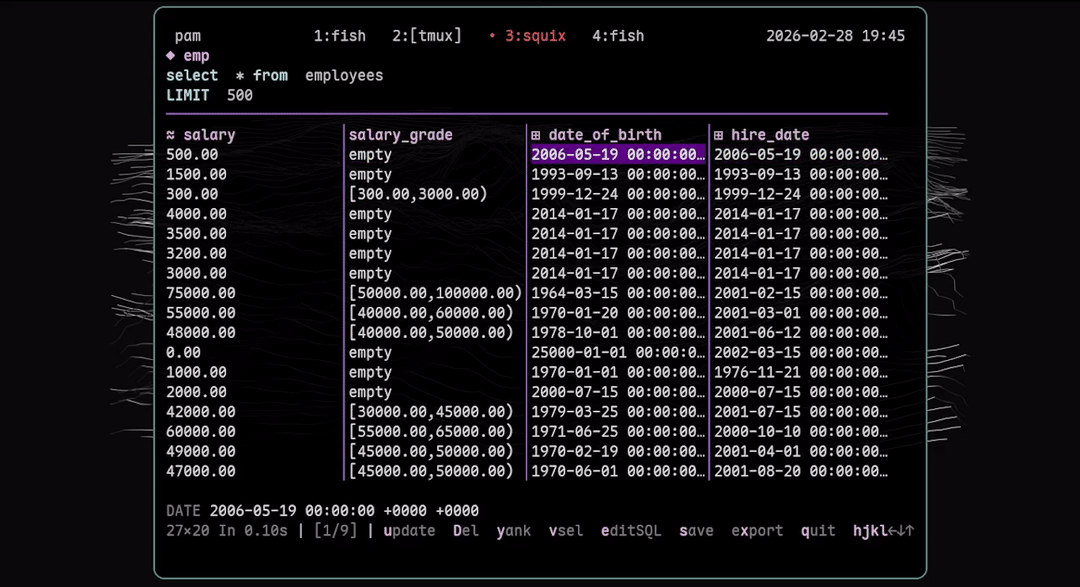1080x587 pixels.
Task: Click the calendar icon beside date_of_birth header
Action: click(x=536, y=134)
